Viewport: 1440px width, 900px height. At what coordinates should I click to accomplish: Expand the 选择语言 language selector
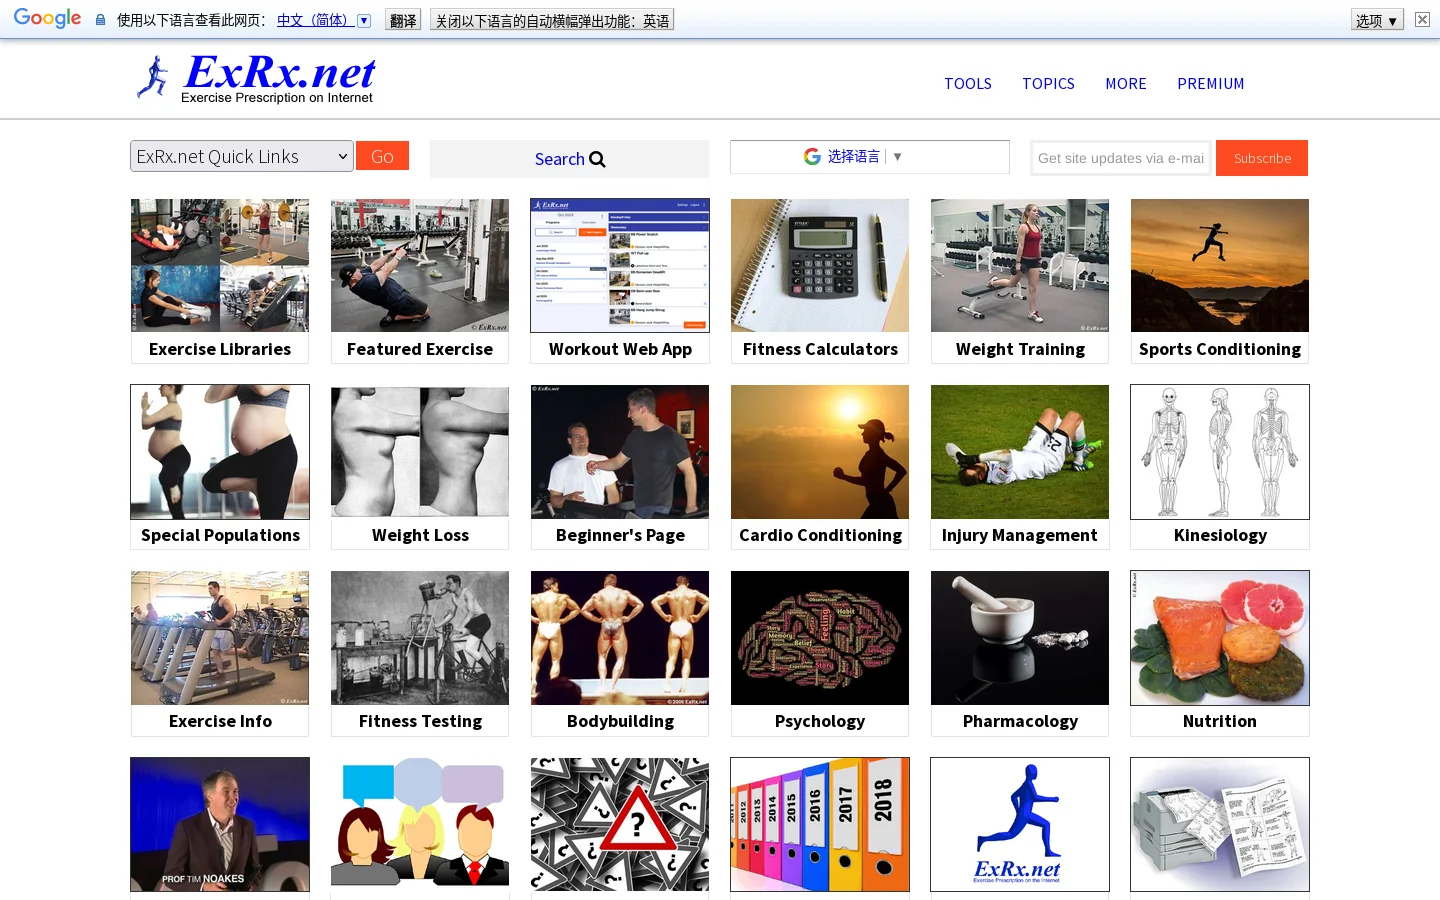pos(865,156)
